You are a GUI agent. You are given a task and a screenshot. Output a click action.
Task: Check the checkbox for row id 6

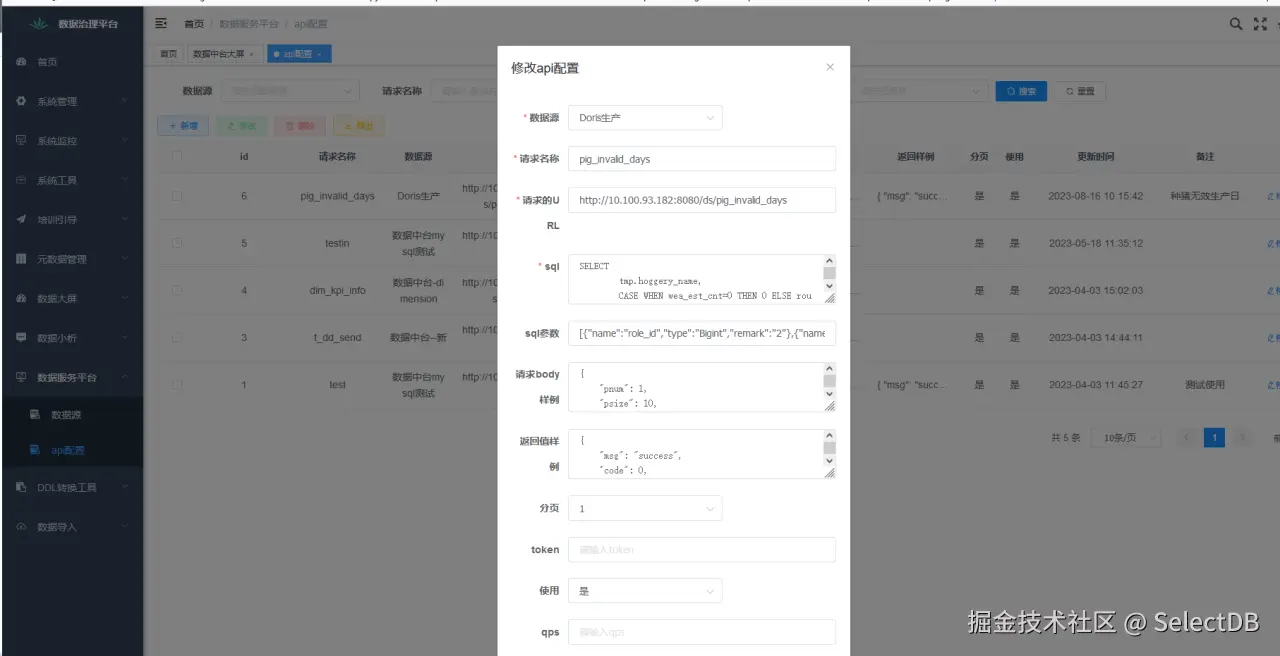pyautogui.click(x=177, y=195)
